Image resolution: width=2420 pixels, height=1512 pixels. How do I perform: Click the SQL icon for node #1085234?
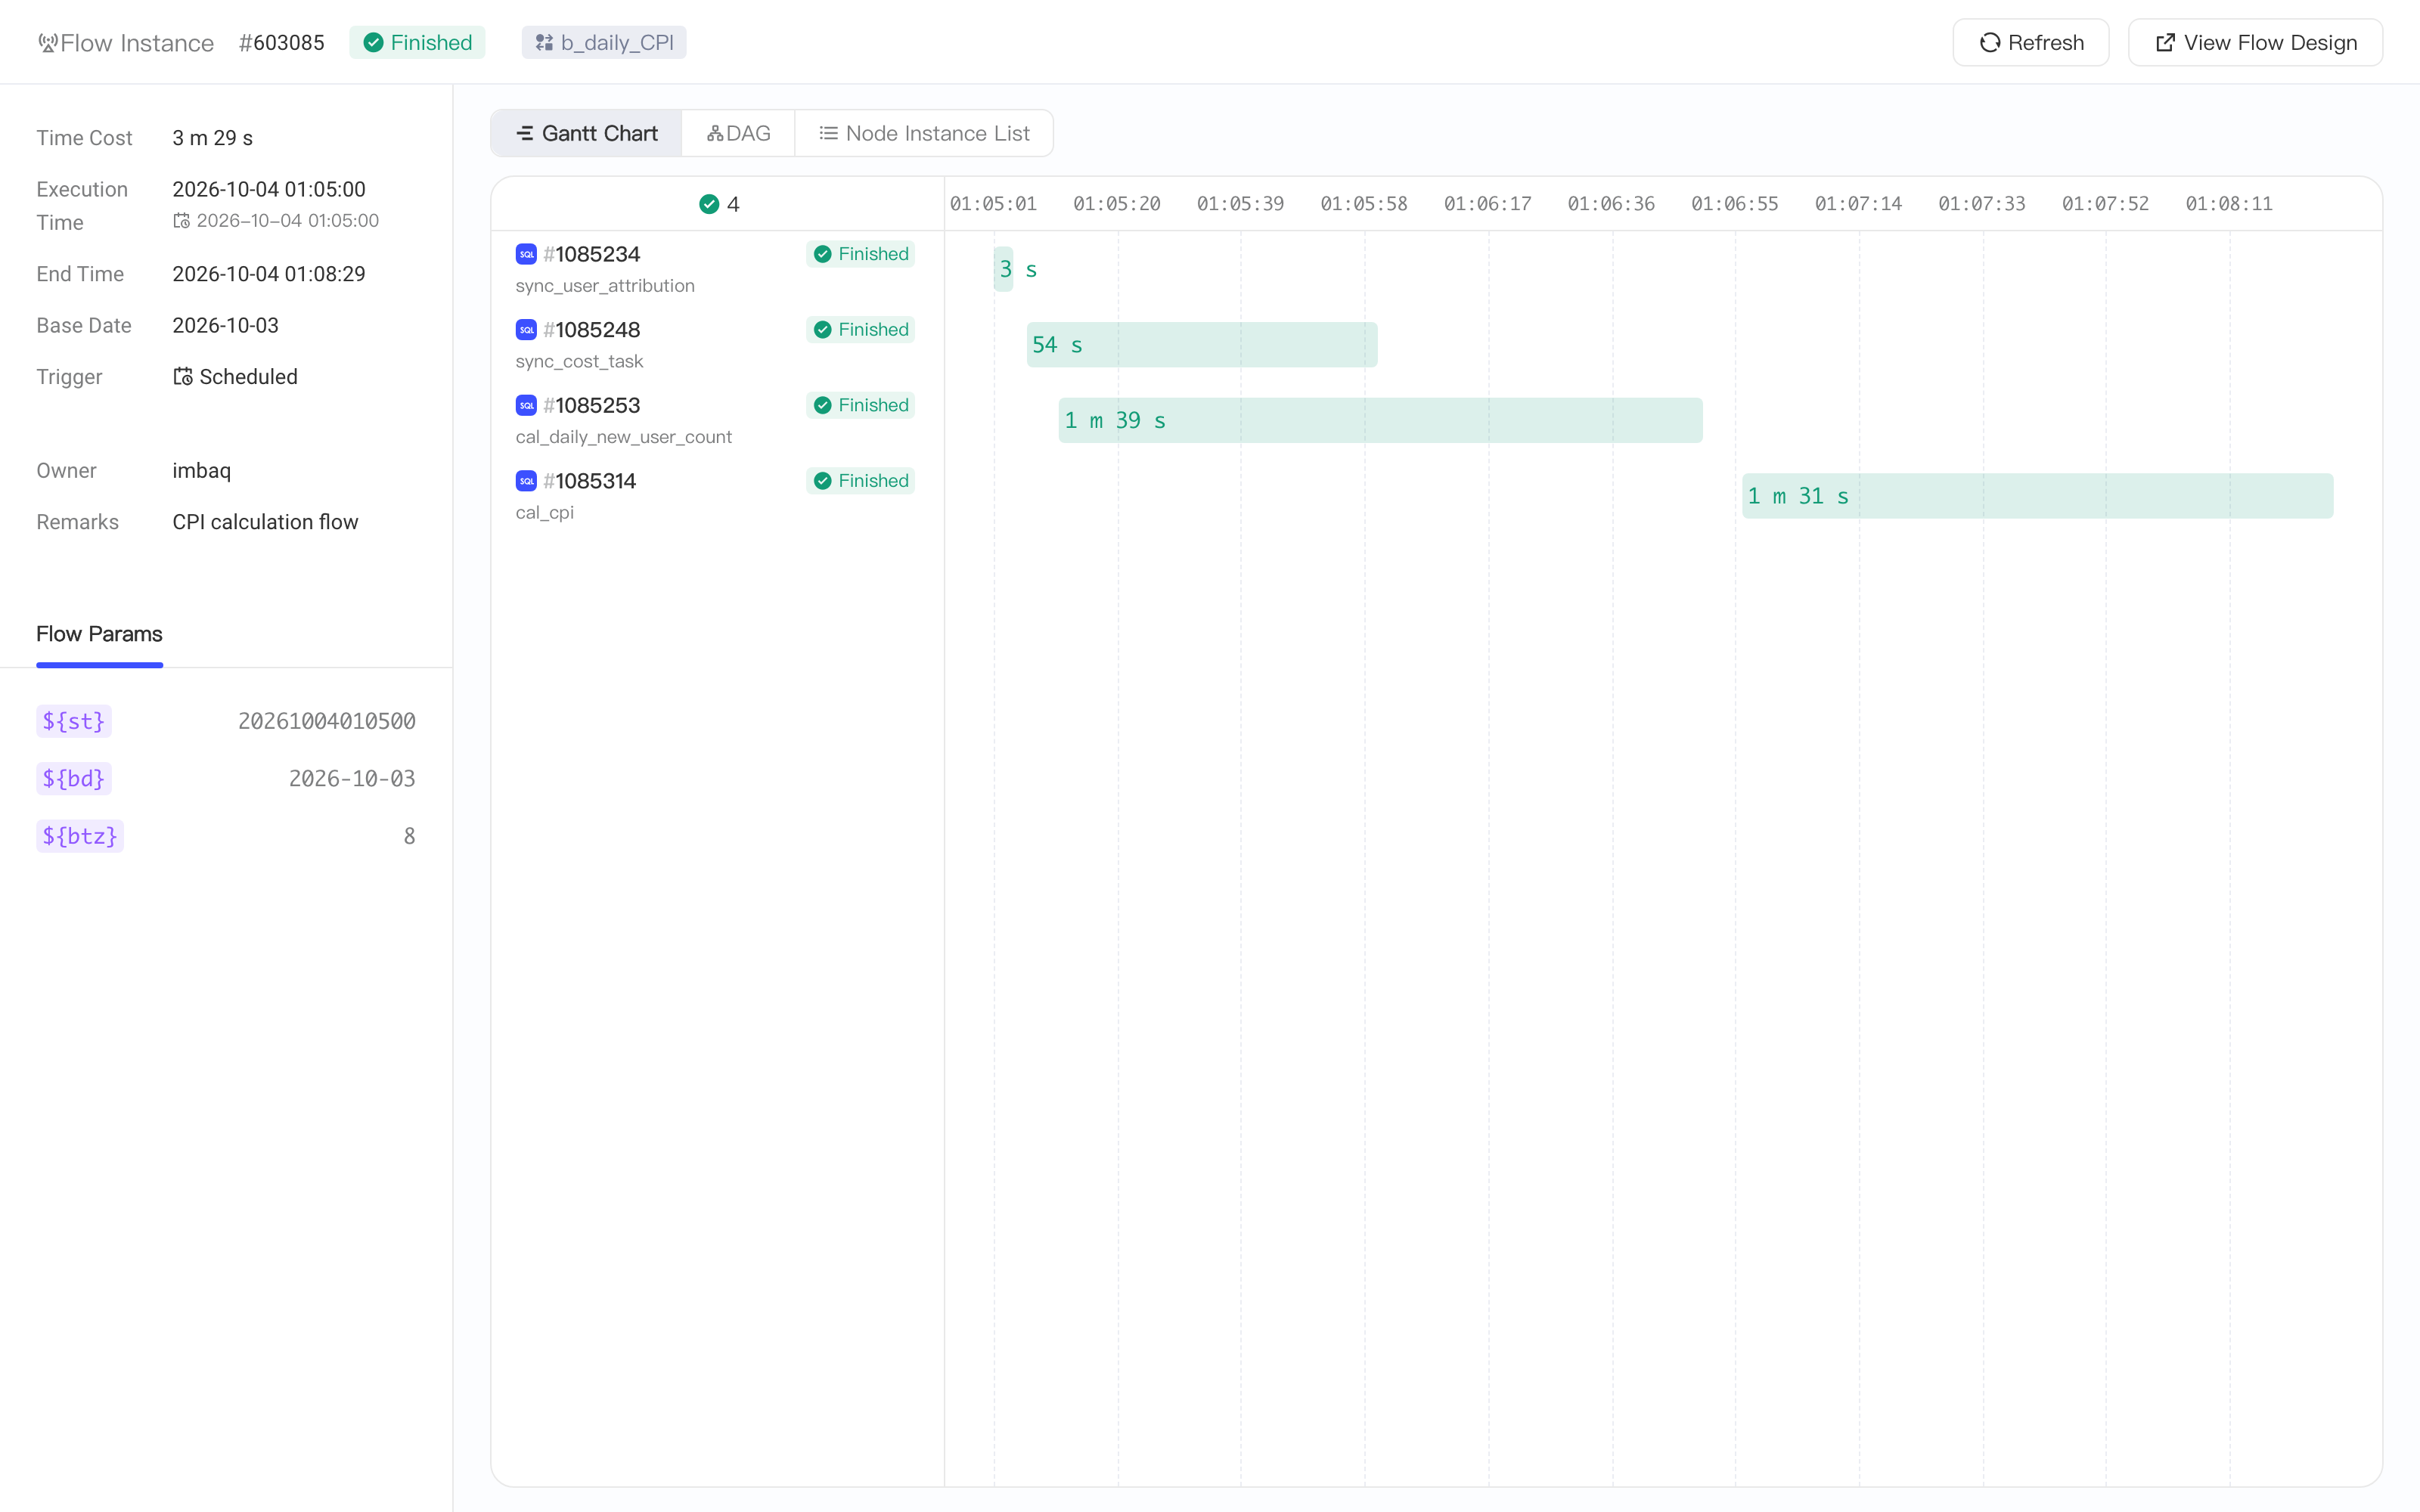coord(526,254)
